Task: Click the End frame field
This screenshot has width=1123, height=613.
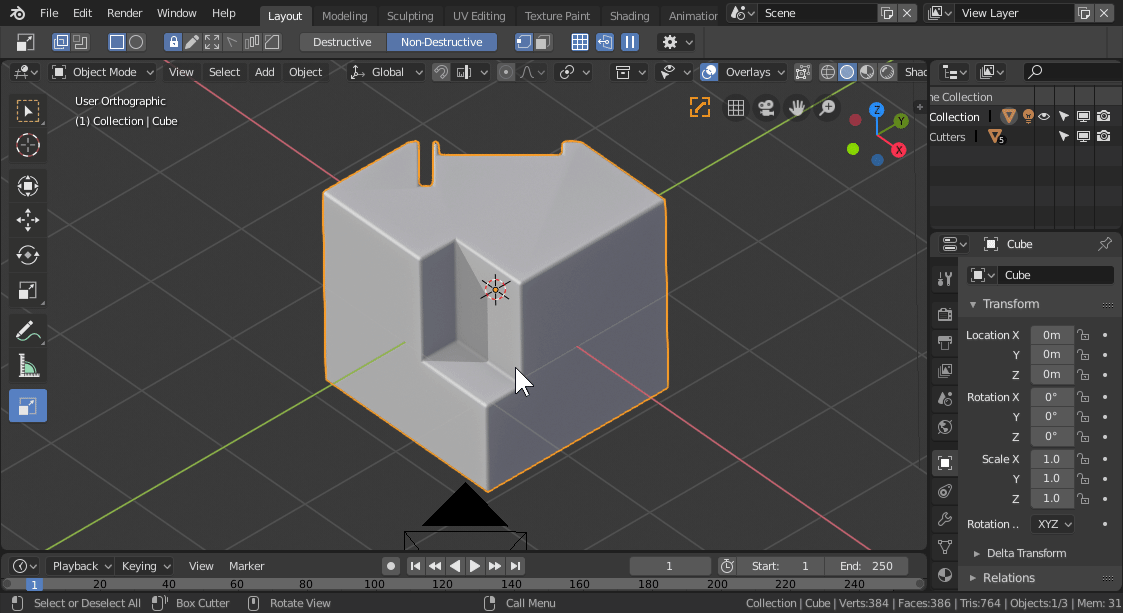Action: 868,566
